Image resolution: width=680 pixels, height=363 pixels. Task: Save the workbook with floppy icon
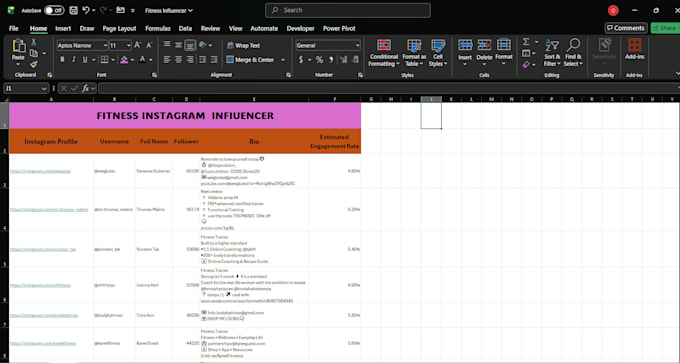73,10
